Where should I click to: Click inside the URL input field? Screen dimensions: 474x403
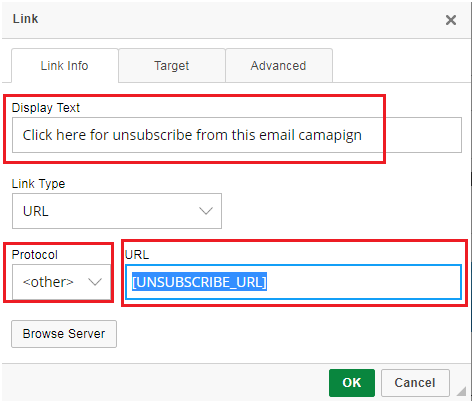tap(293, 282)
